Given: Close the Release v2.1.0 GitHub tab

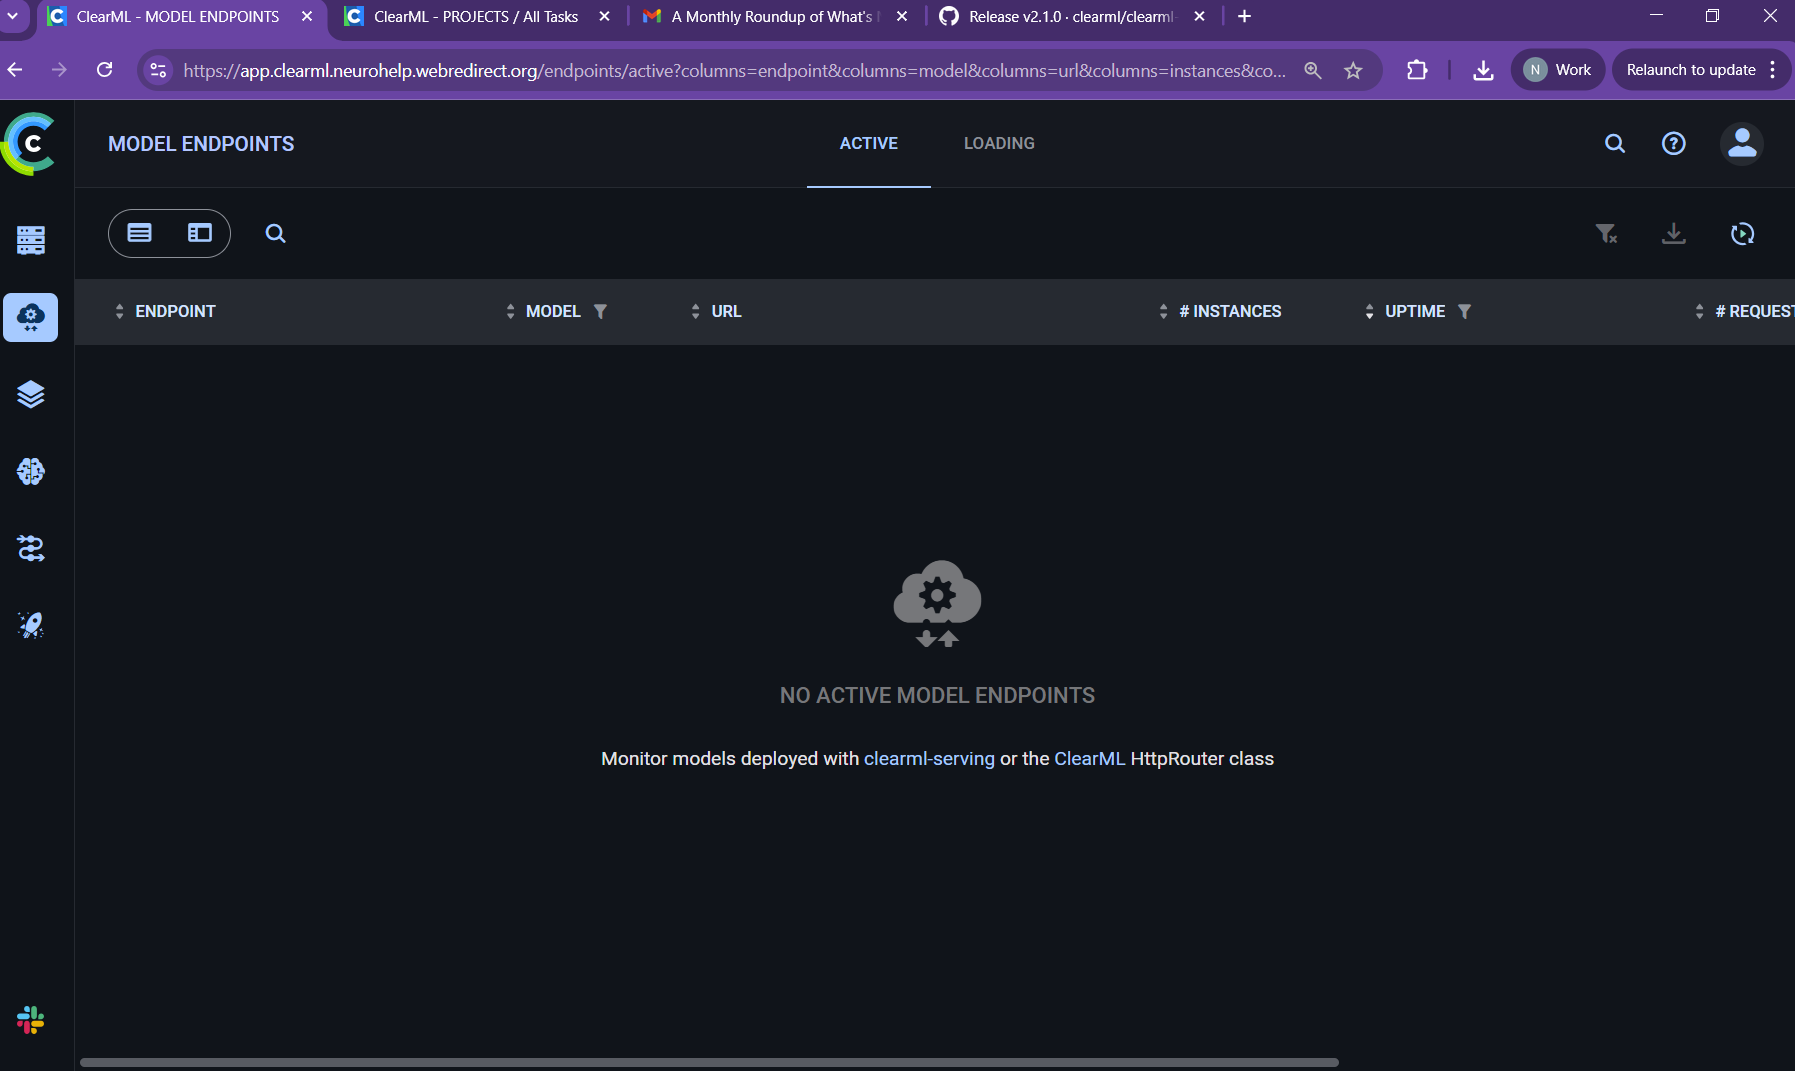Looking at the screenshot, I should pyautogui.click(x=1199, y=17).
